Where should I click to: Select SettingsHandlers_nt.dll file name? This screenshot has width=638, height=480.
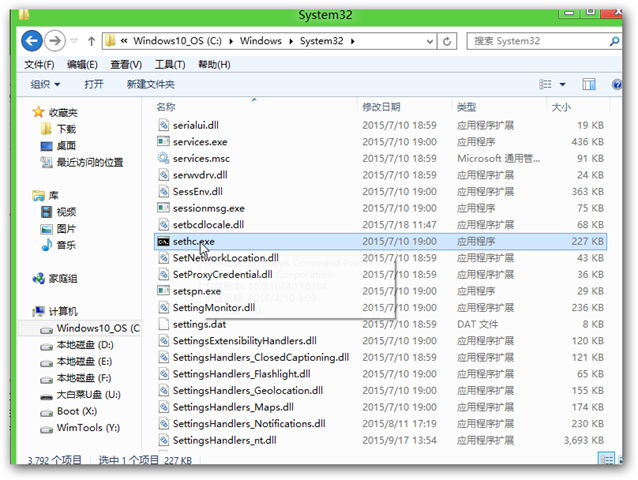(x=225, y=441)
